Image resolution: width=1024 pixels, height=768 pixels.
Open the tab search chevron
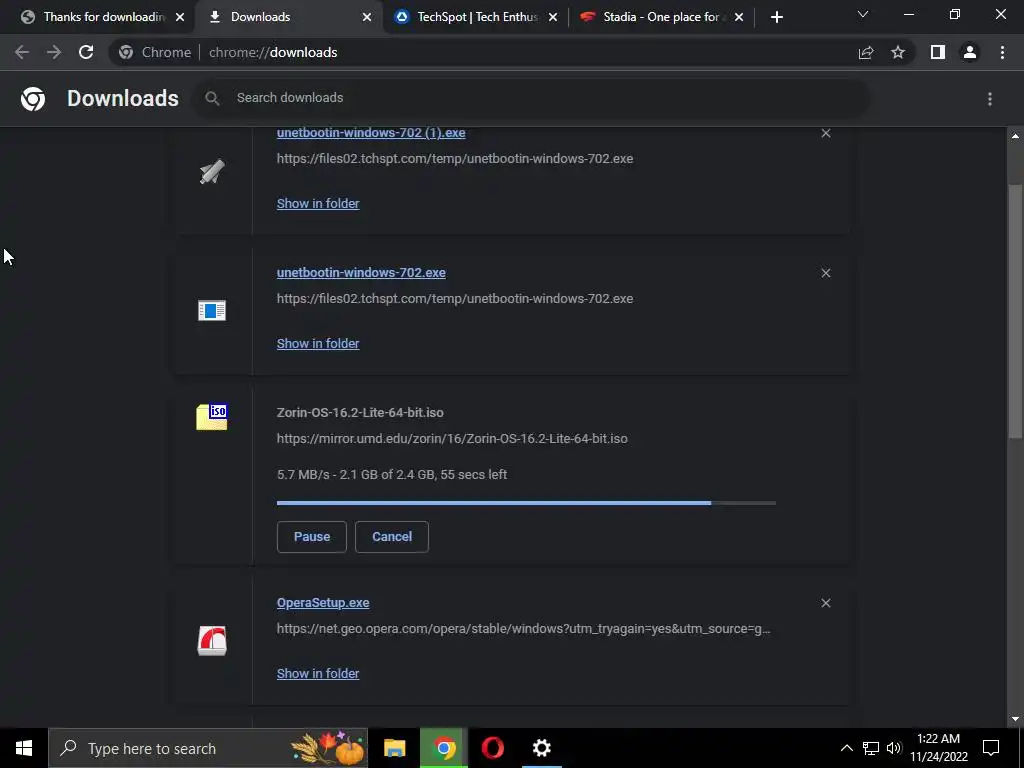pos(863,14)
